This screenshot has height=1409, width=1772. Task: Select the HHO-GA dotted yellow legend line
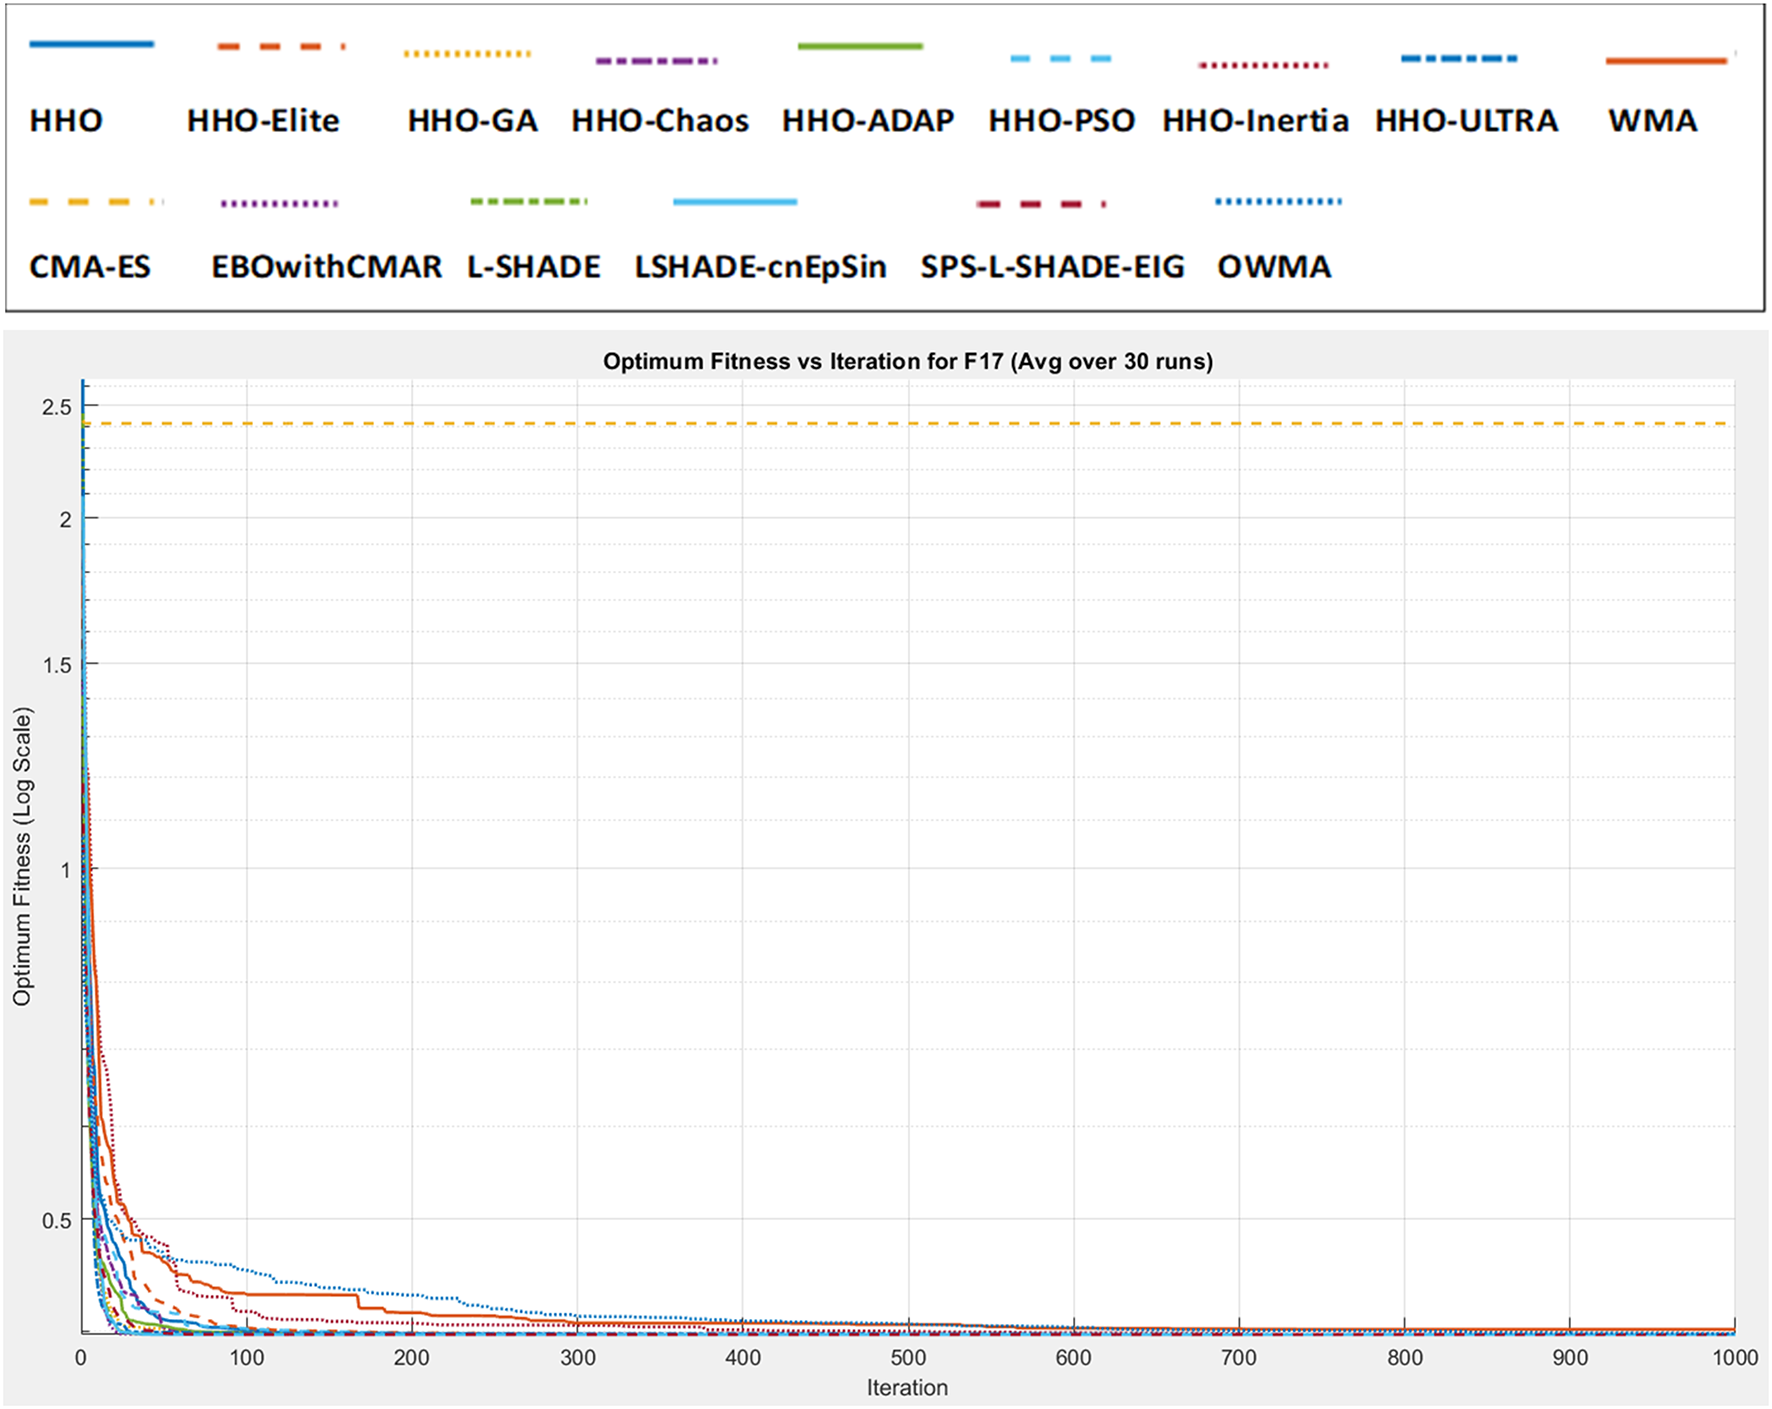[467, 54]
